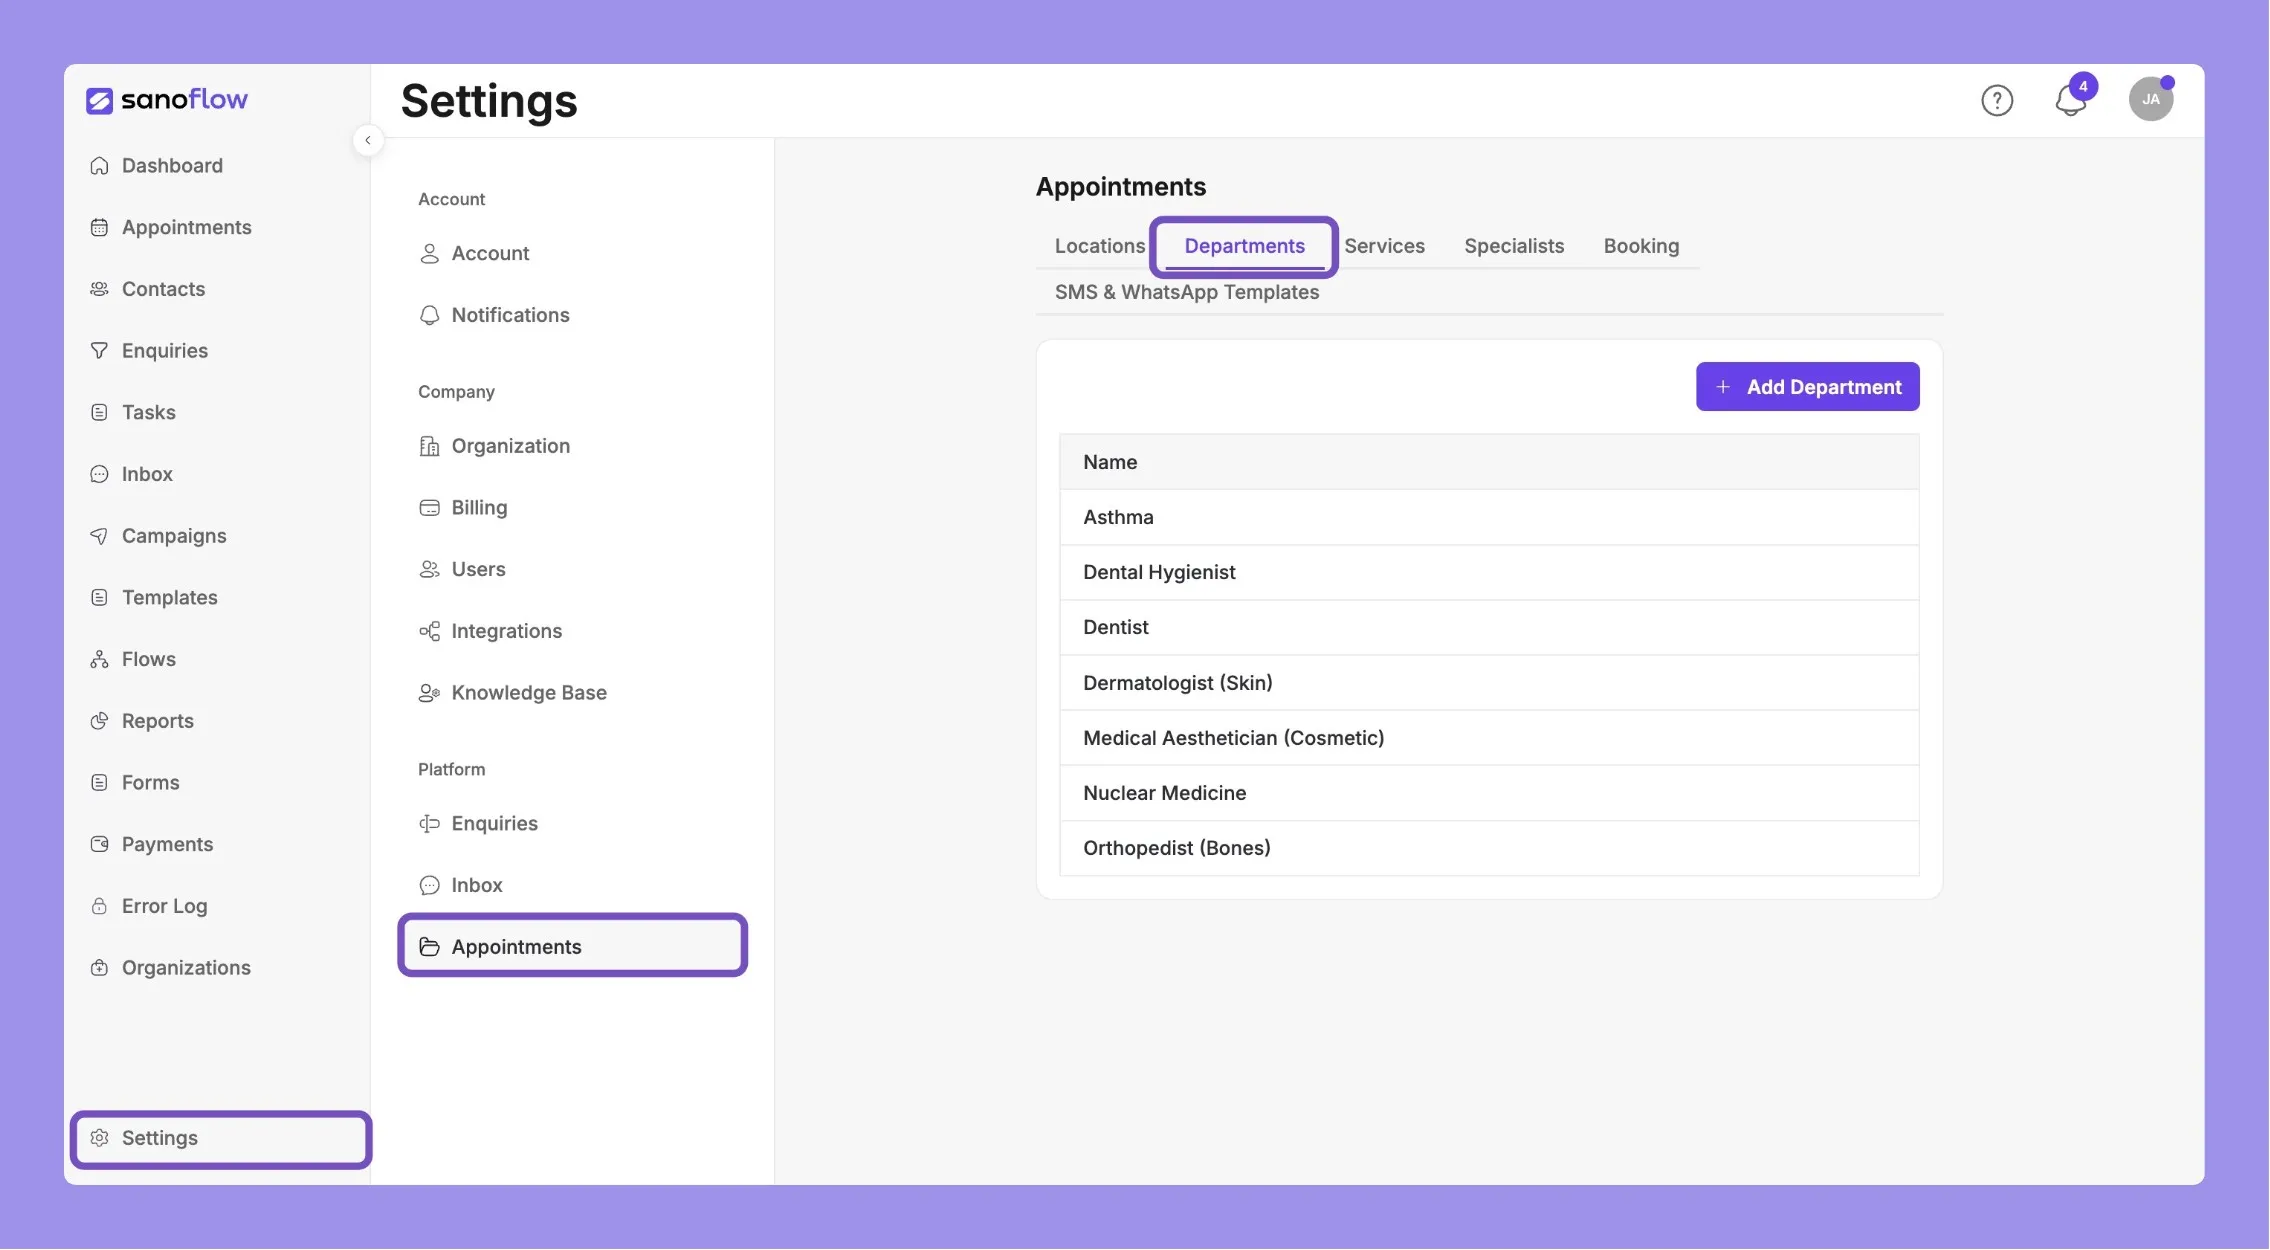
Task: Open the JA user avatar menu
Action: [x=2150, y=99]
